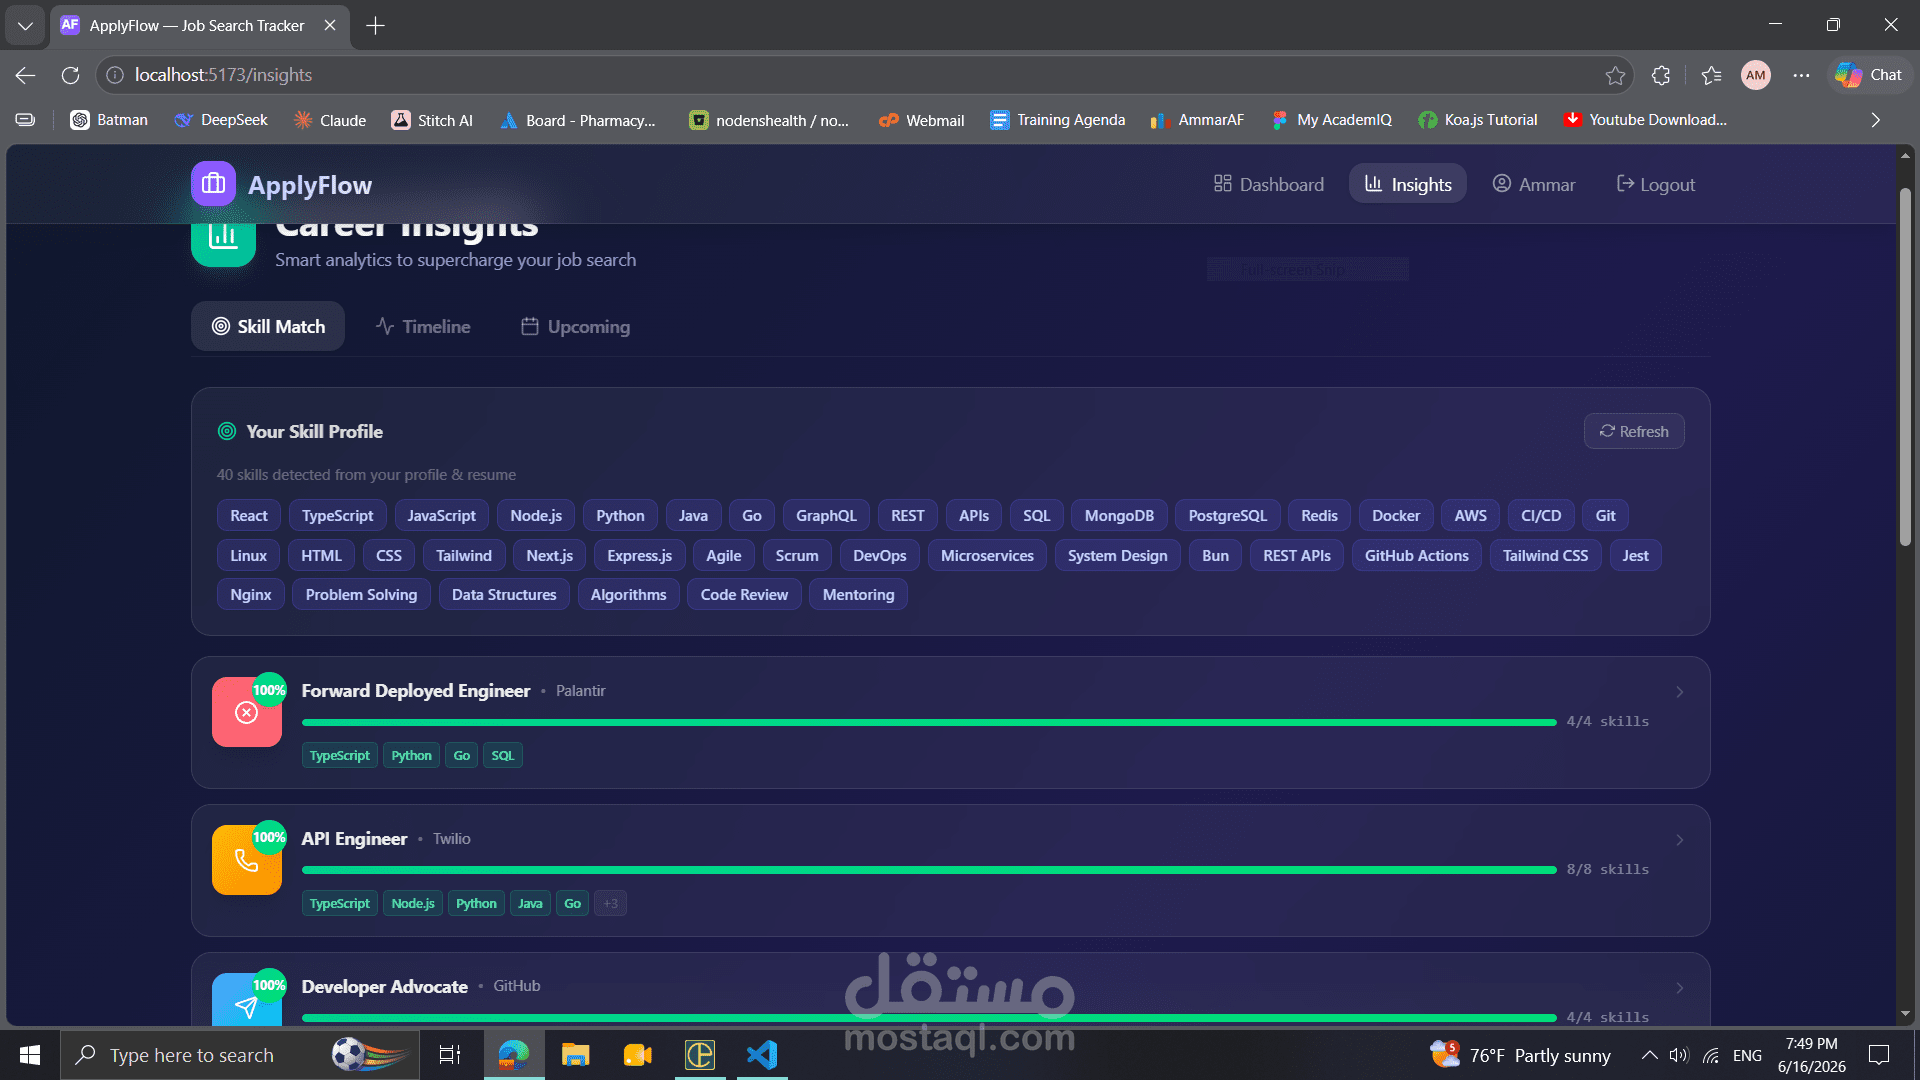Select the Insights nav item

[1408, 184]
